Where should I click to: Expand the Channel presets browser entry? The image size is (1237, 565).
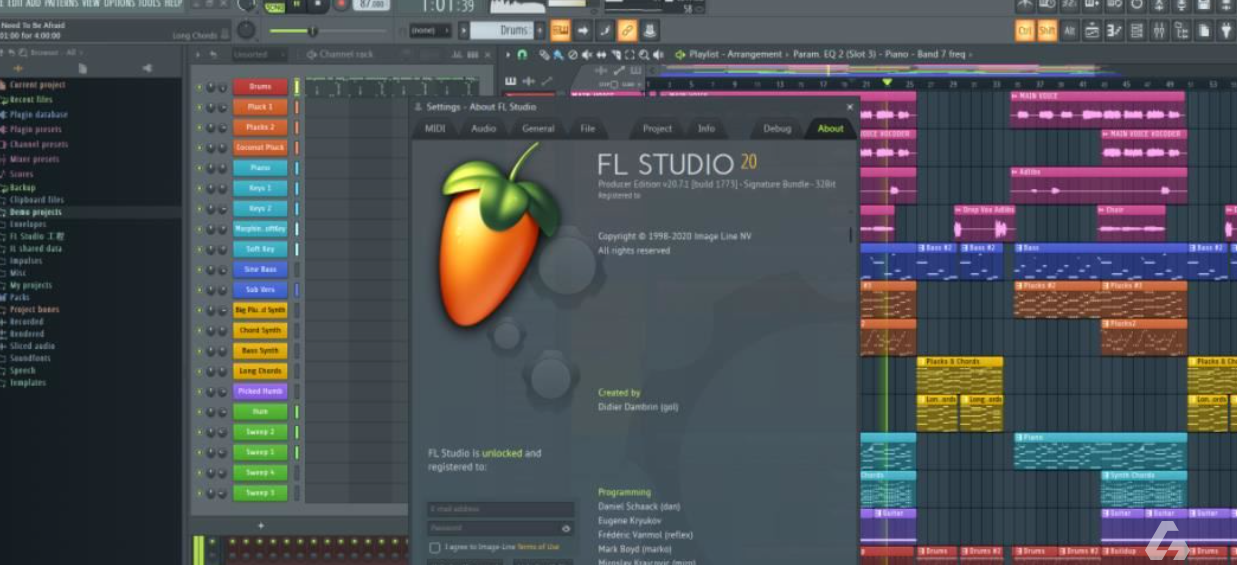click(x=38, y=144)
